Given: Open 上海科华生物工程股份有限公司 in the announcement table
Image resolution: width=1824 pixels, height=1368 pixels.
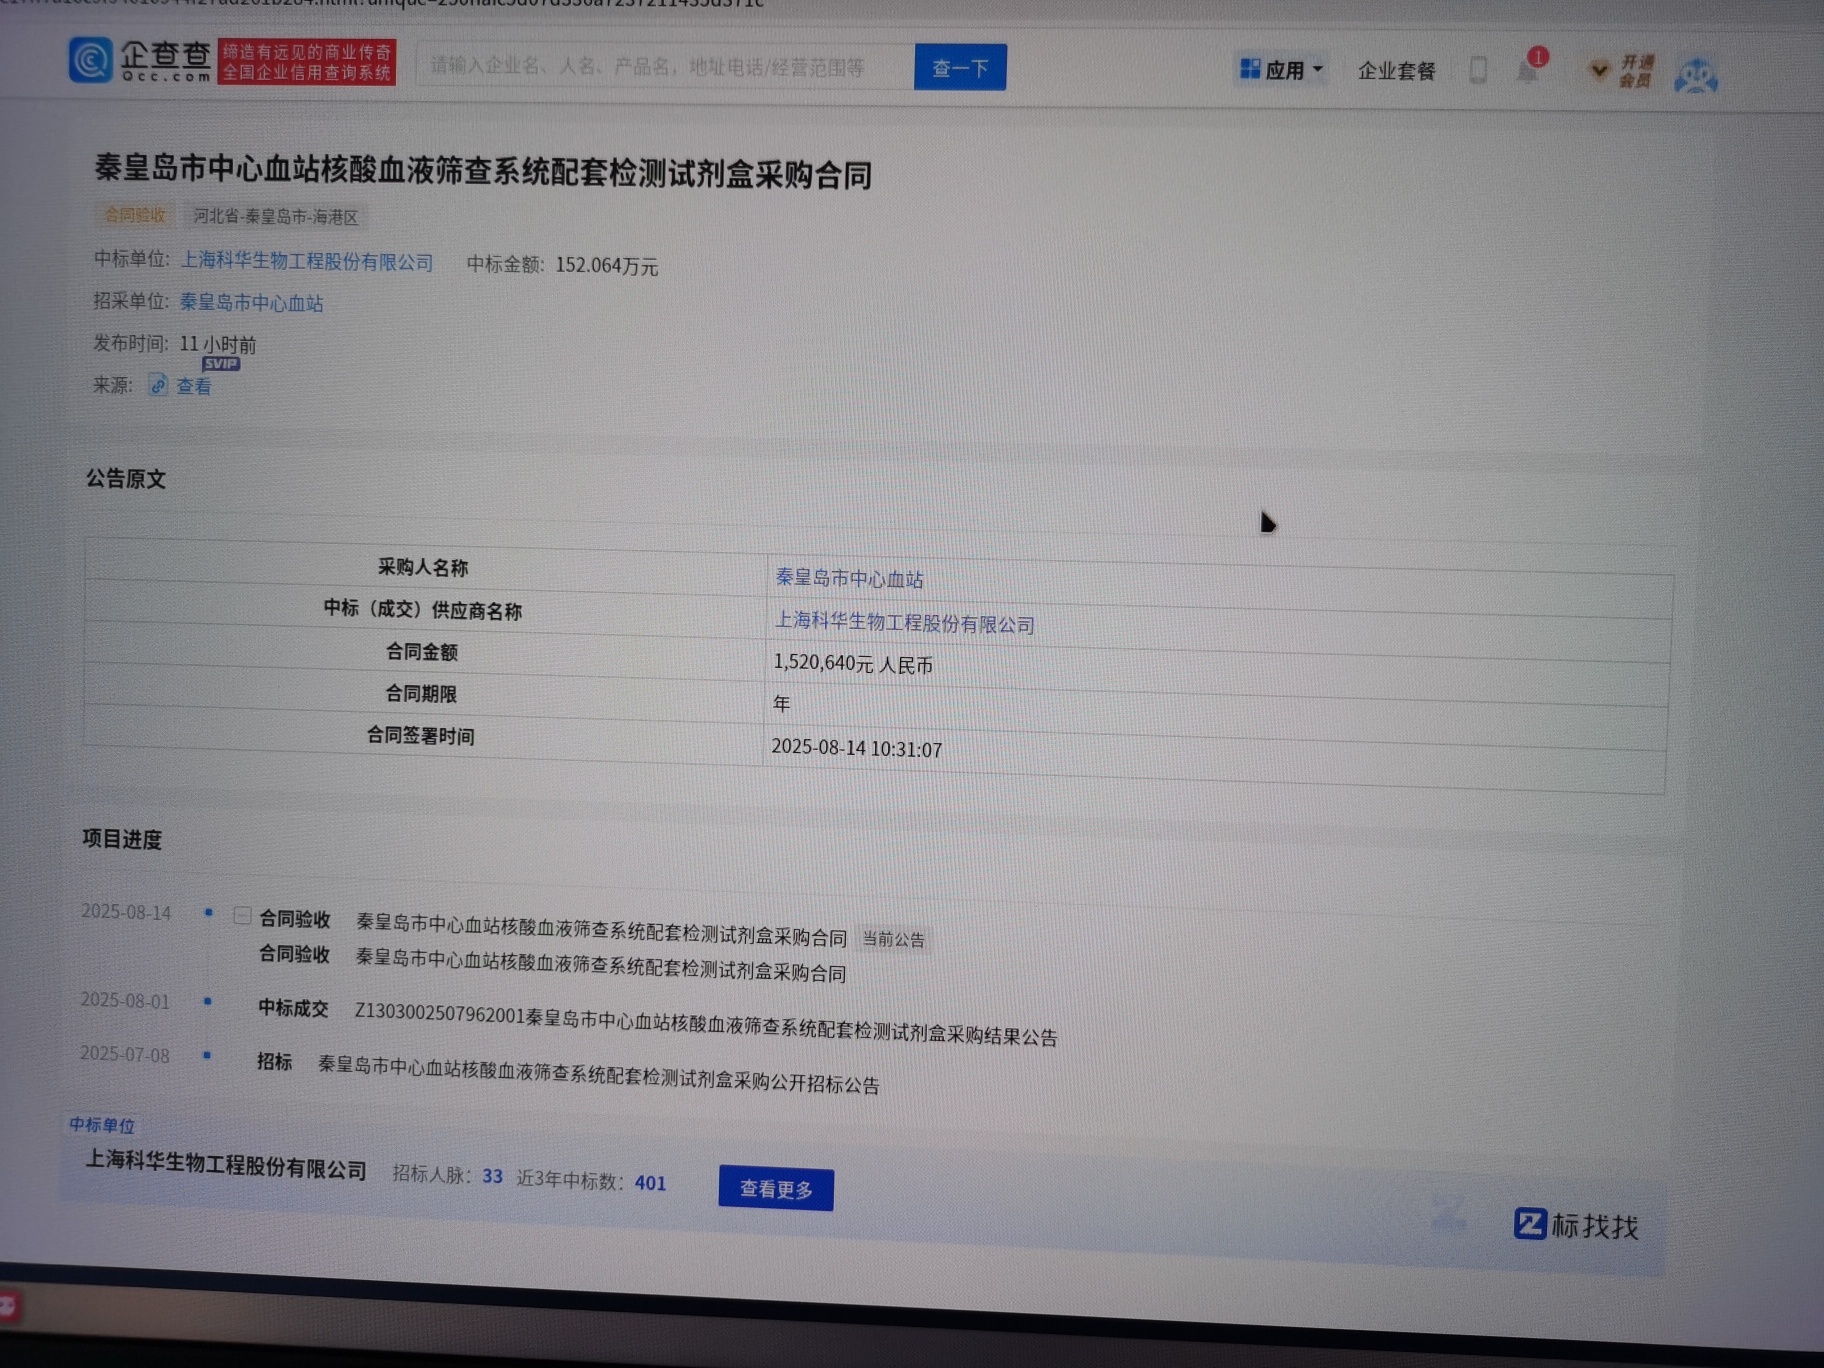Looking at the screenshot, I should pyautogui.click(x=904, y=622).
